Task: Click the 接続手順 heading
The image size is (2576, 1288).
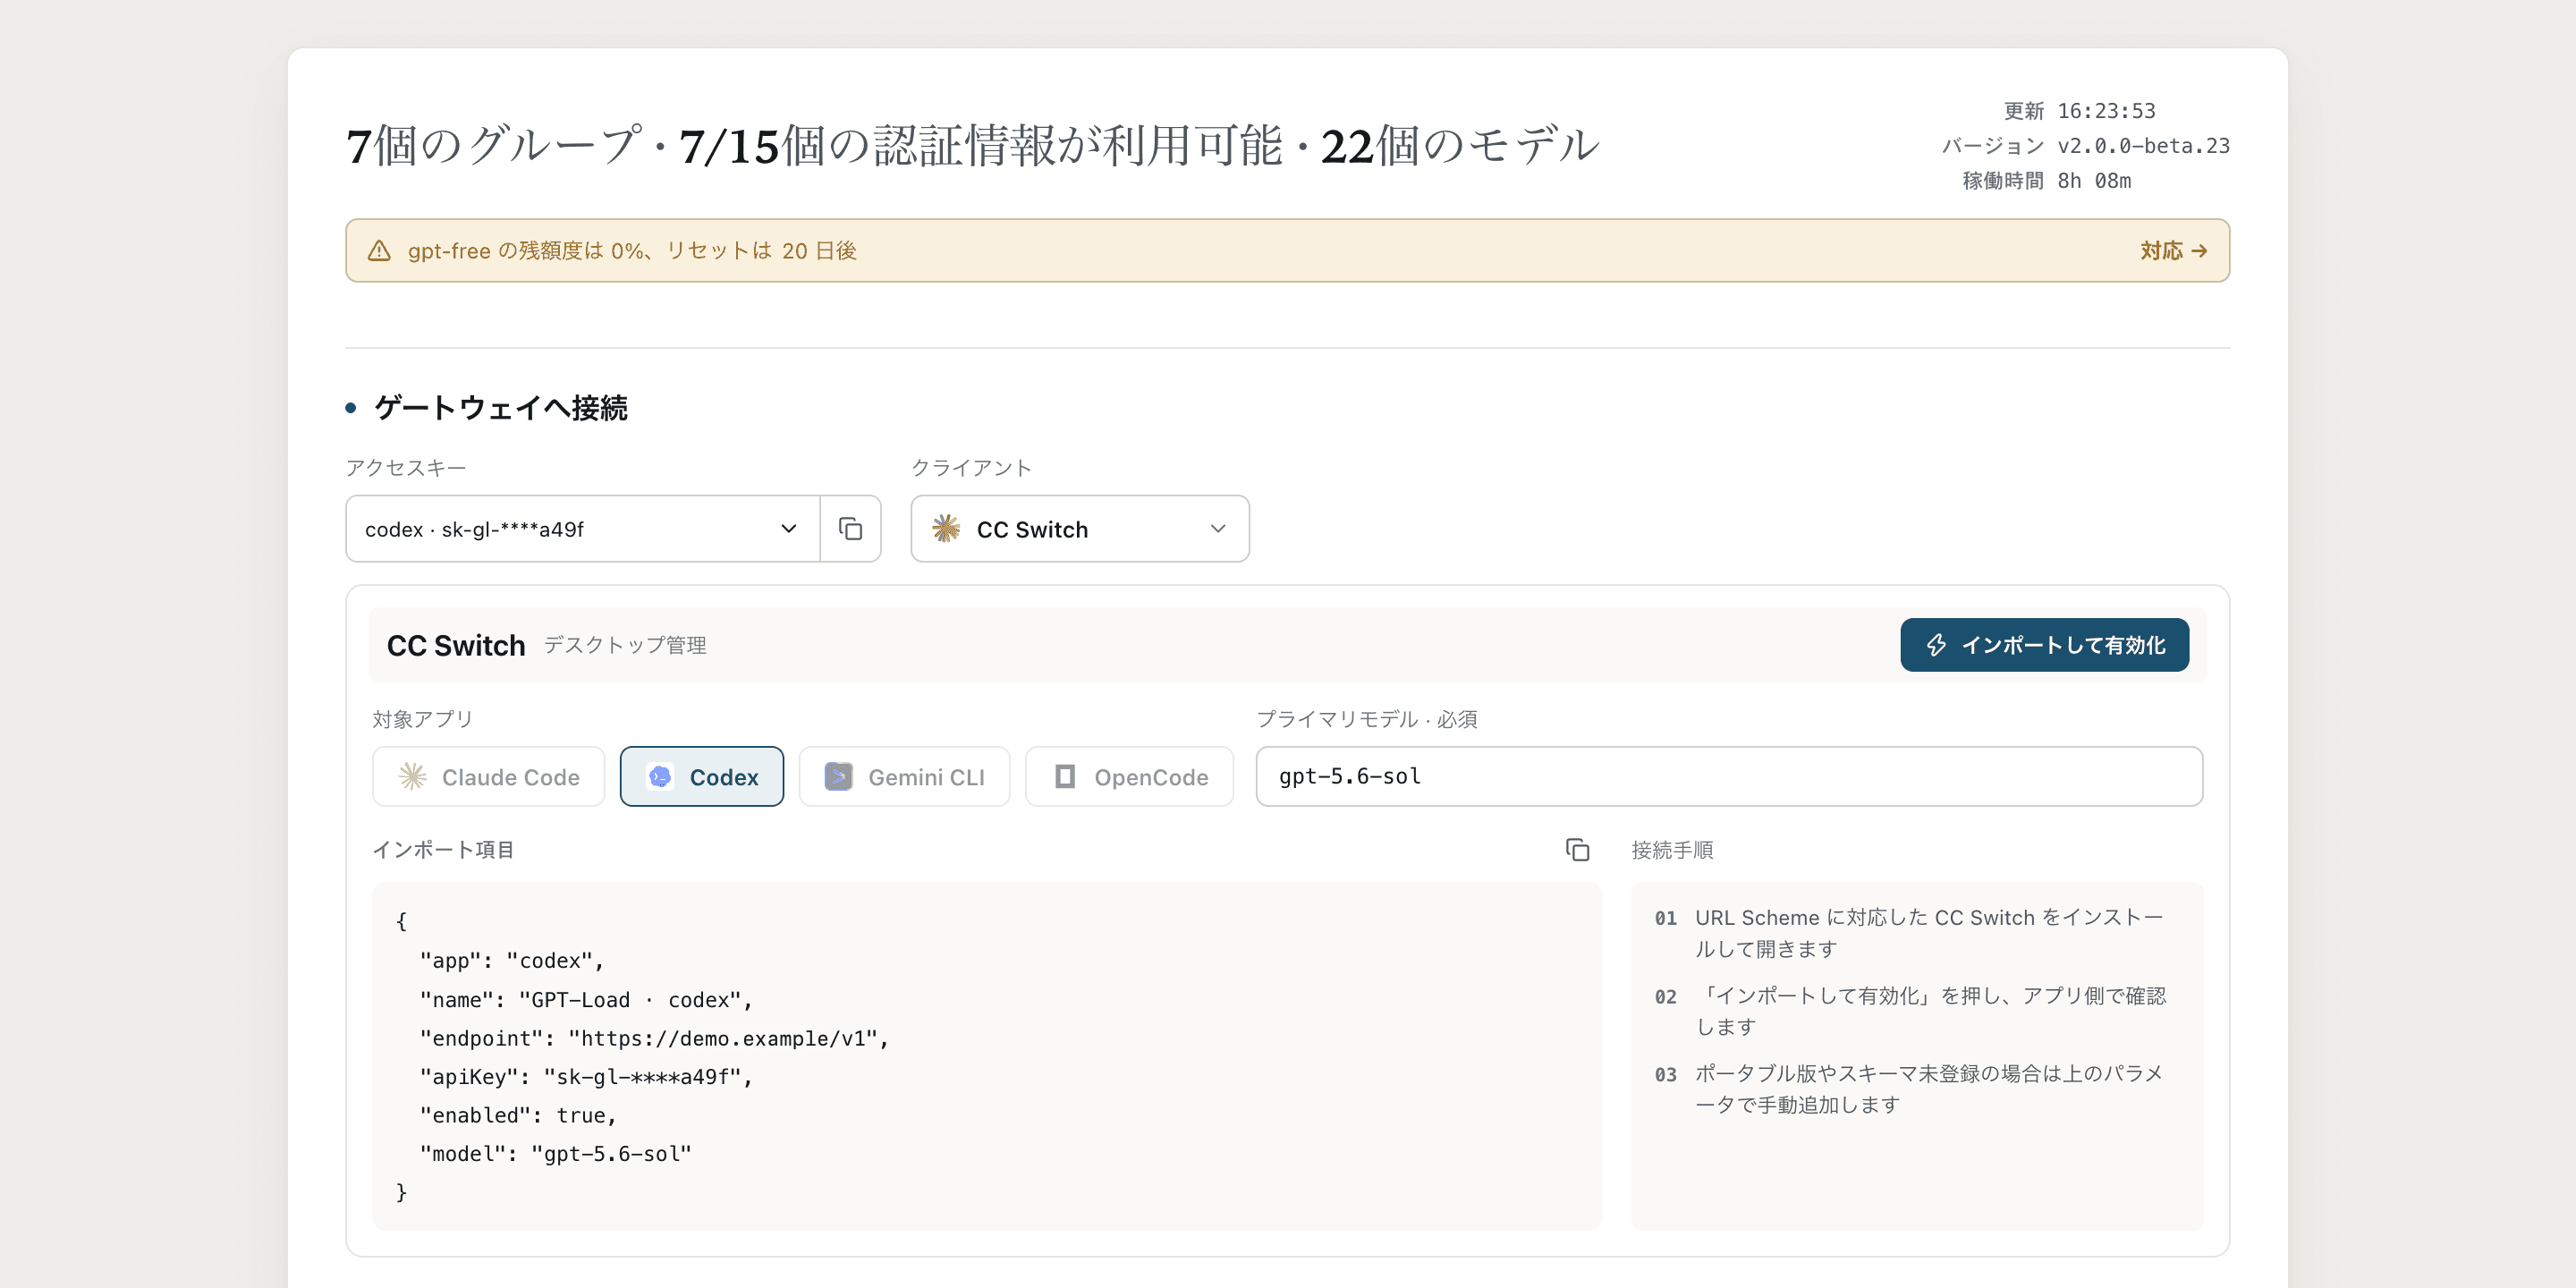Action: tap(1672, 850)
